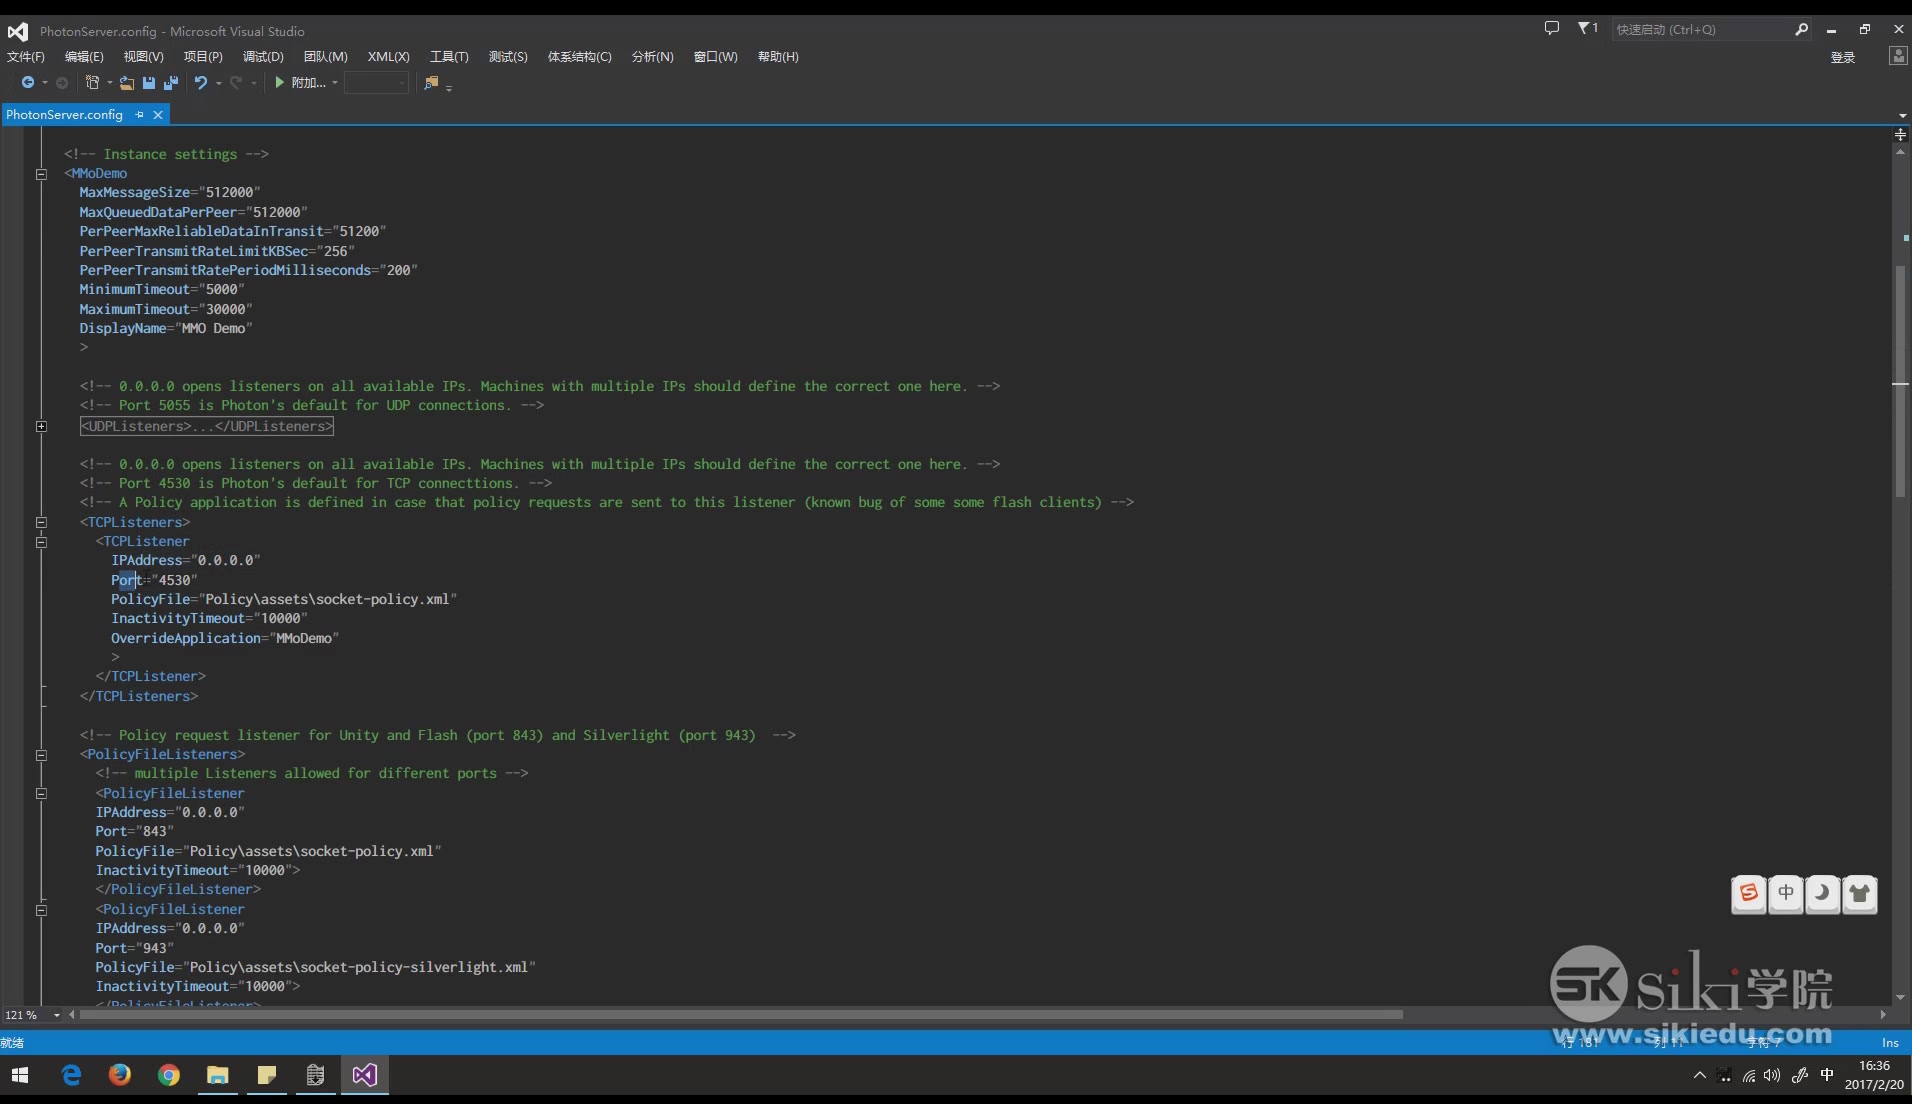Open the toolbar options overflow arrow
Screen dimensions: 1912x1104
[x=449, y=88]
